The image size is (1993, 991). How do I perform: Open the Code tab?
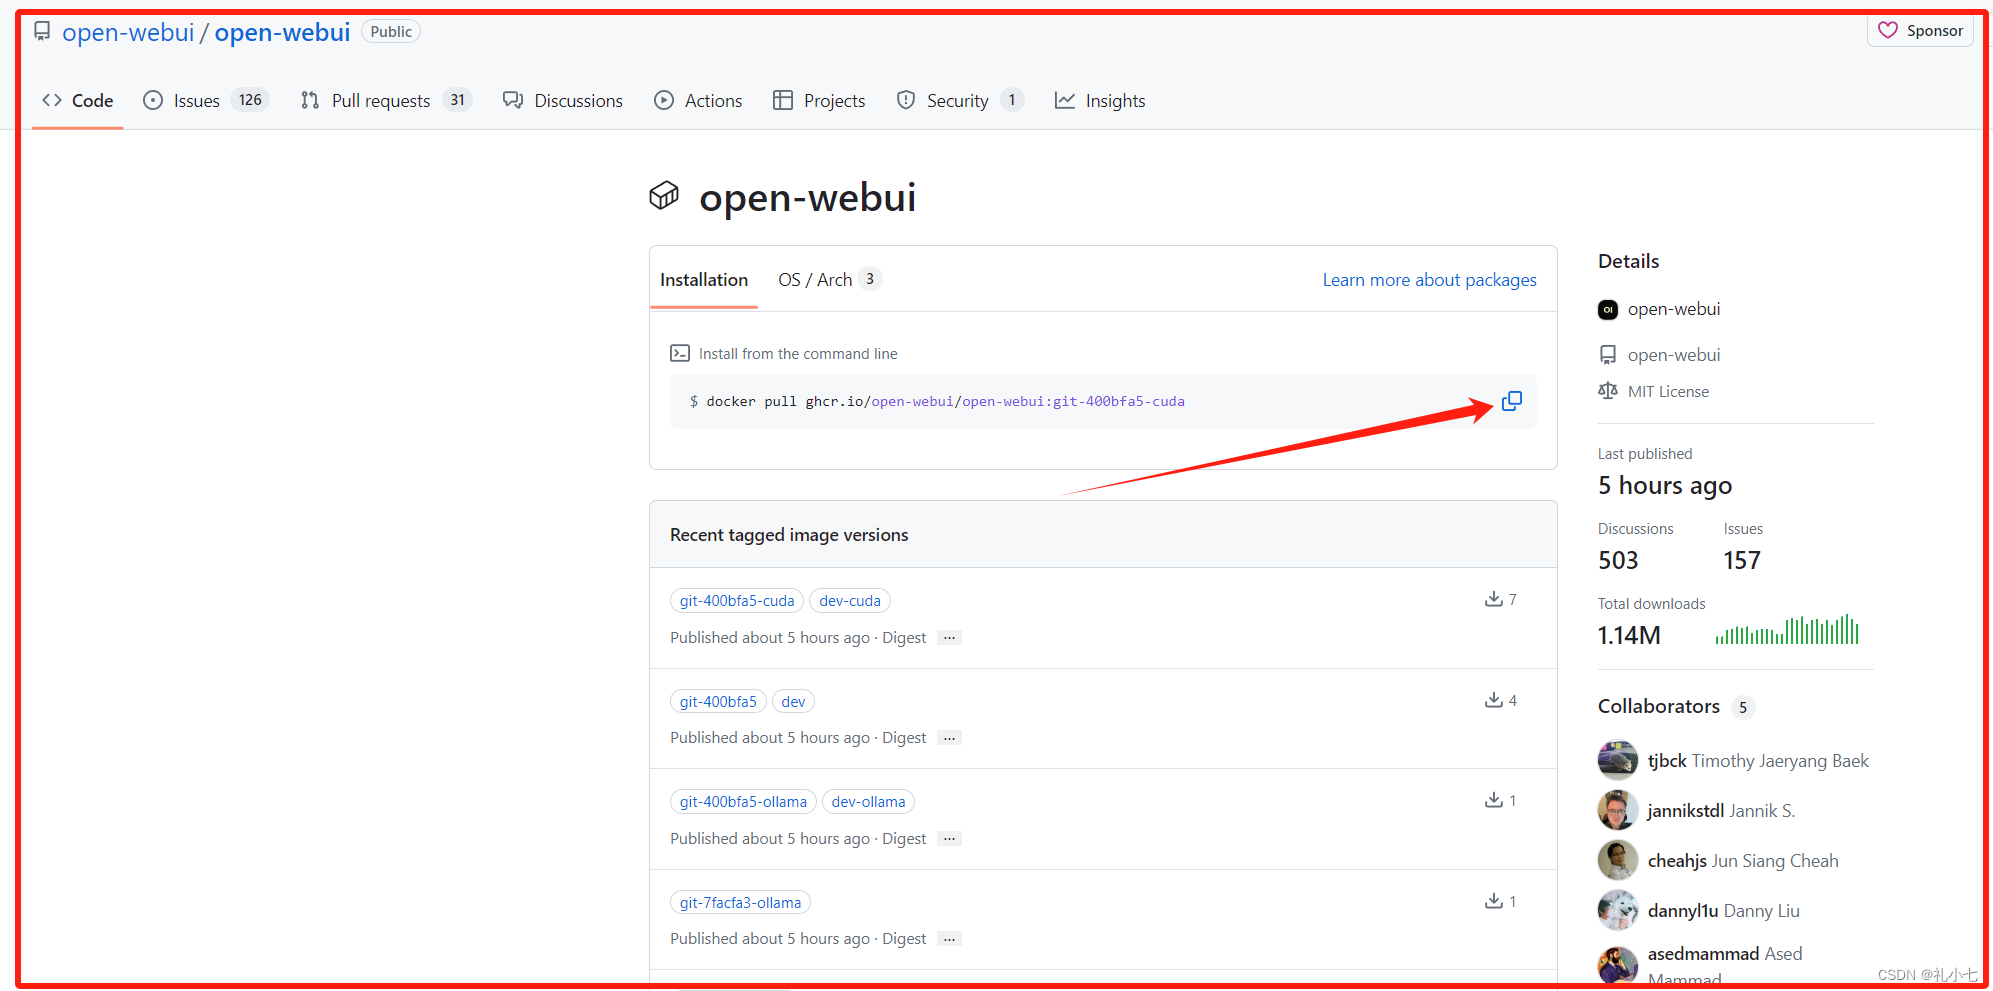coord(77,101)
